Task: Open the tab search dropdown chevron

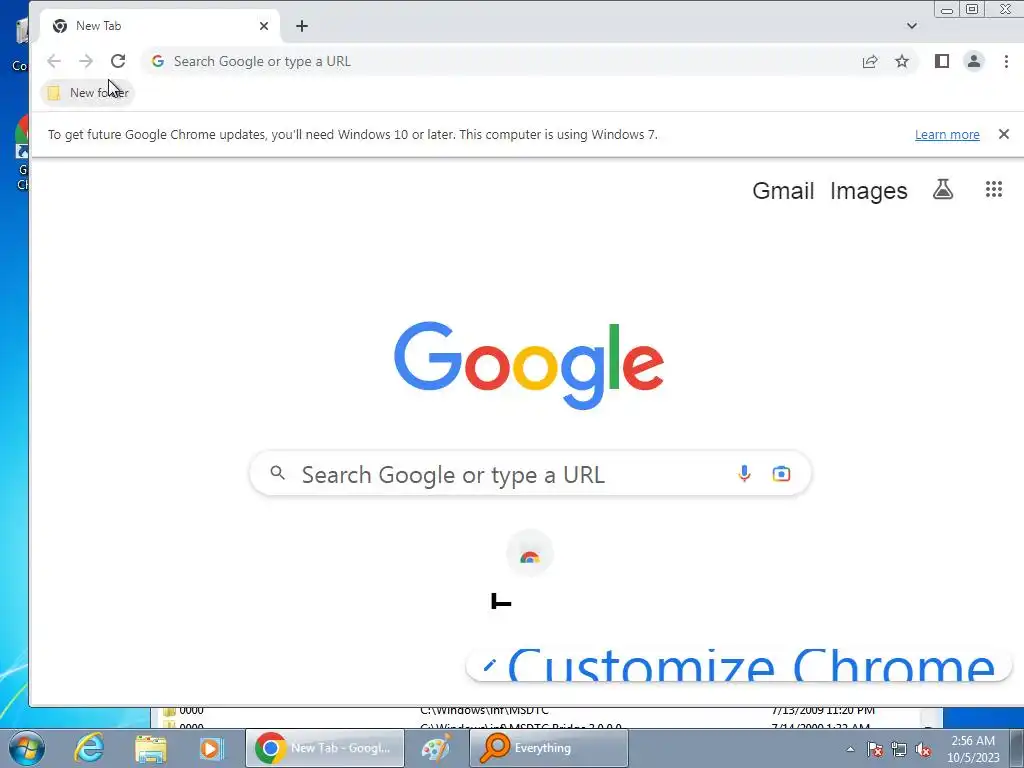Action: click(912, 26)
